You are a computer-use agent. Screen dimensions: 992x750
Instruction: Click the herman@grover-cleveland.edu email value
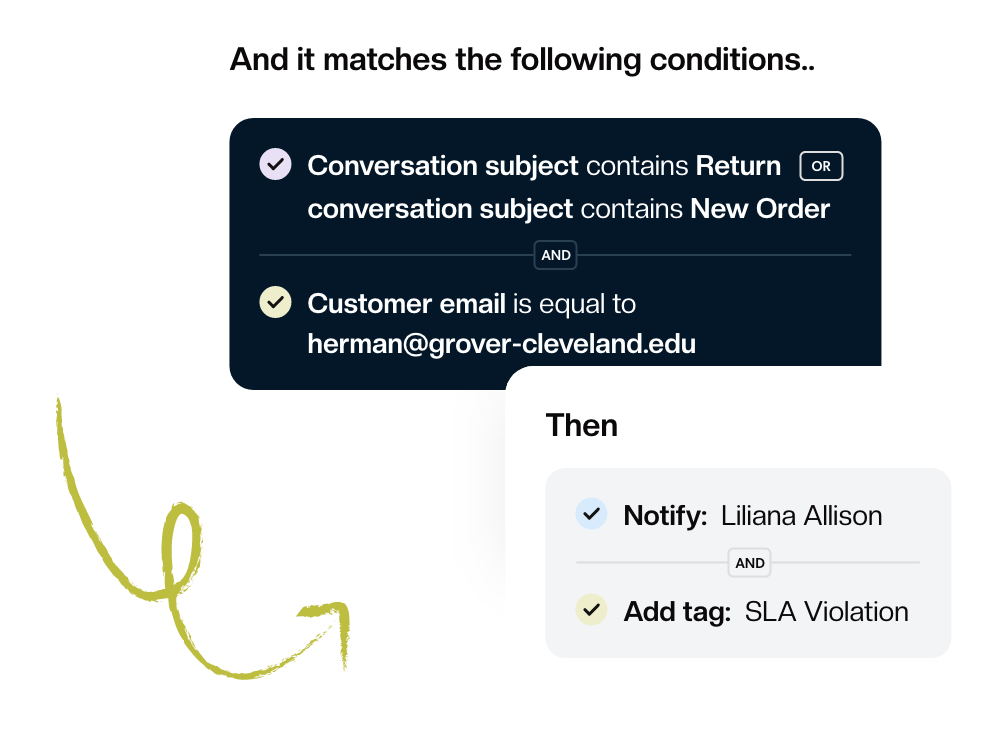pos(502,344)
